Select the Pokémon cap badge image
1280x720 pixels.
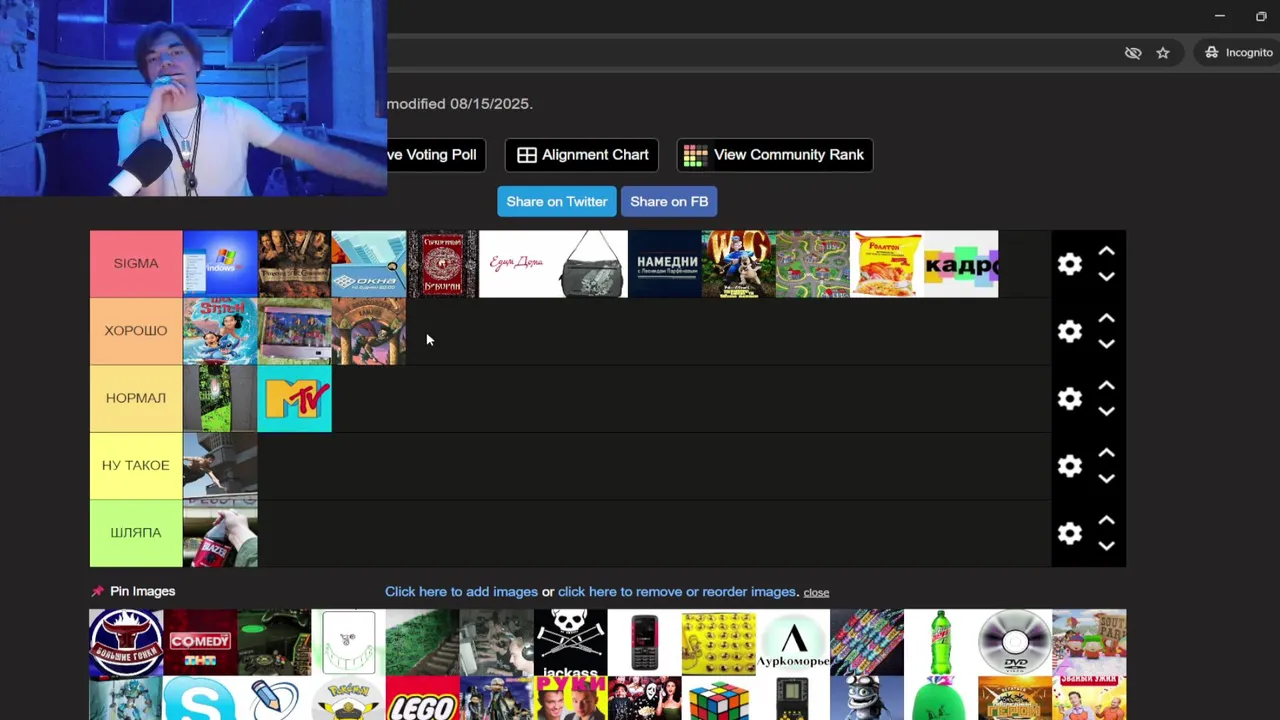(x=348, y=699)
